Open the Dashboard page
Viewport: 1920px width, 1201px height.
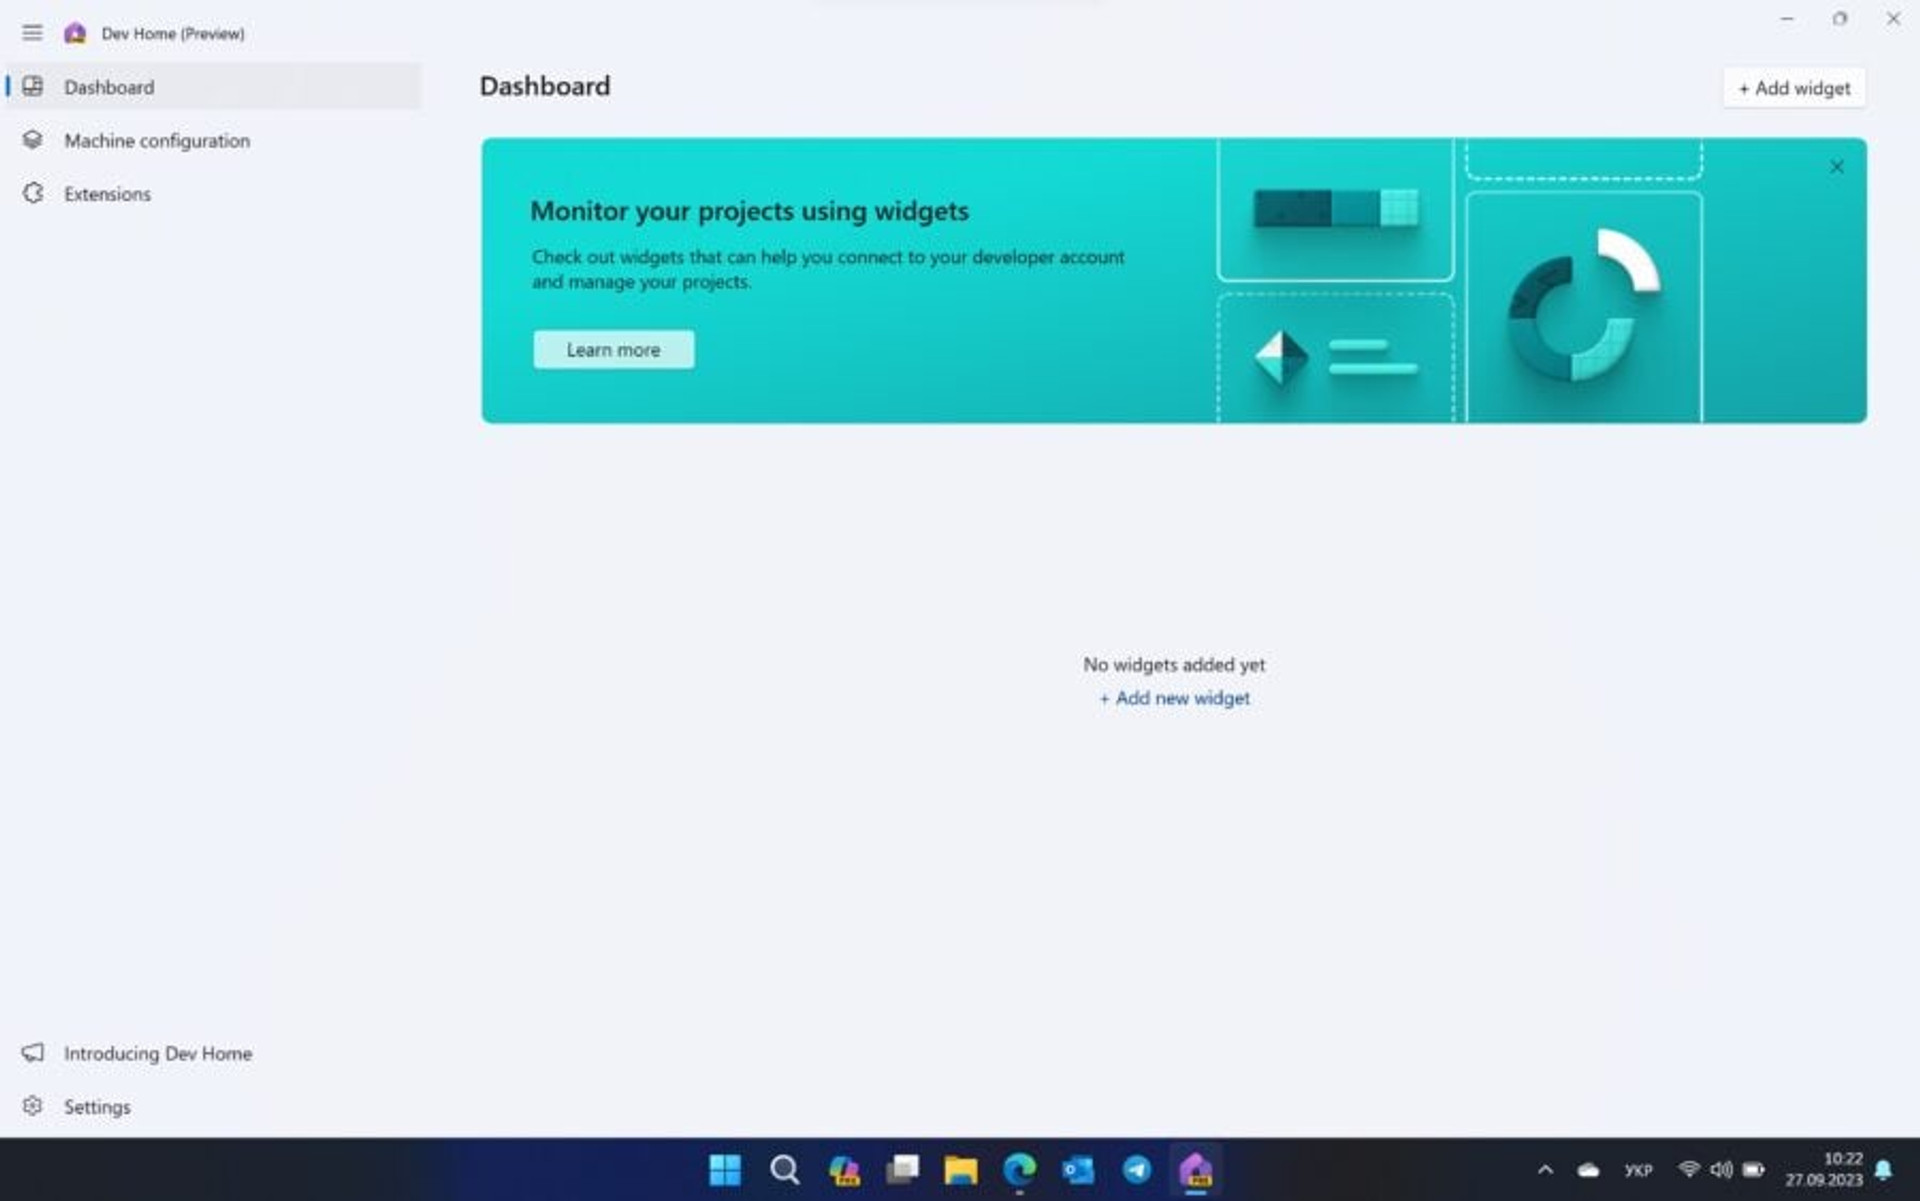point(213,87)
